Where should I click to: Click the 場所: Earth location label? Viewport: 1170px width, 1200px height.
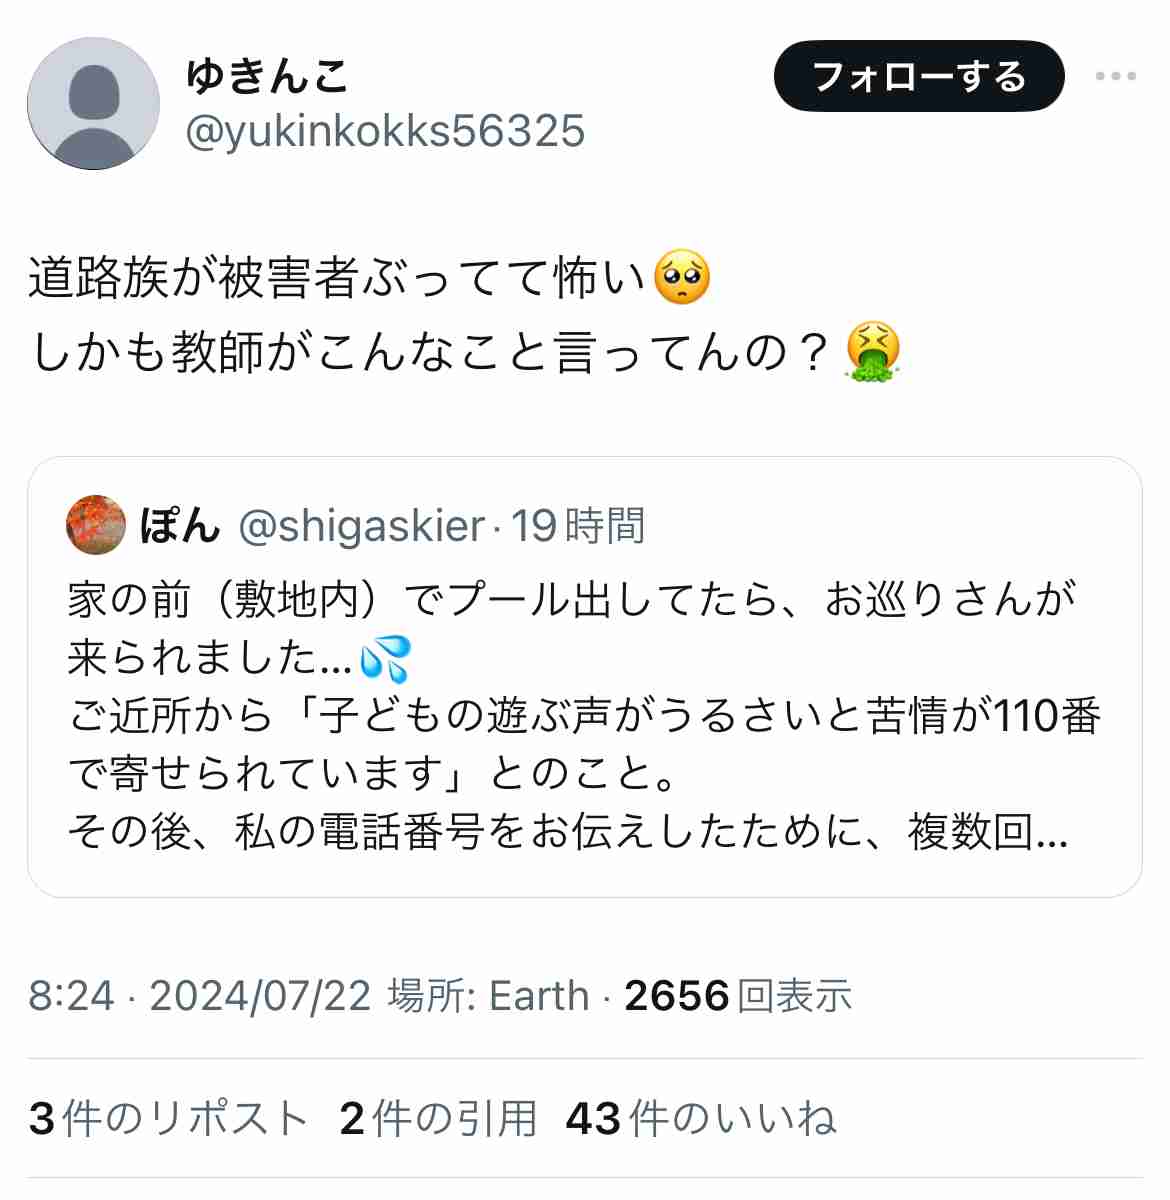click(x=488, y=996)
